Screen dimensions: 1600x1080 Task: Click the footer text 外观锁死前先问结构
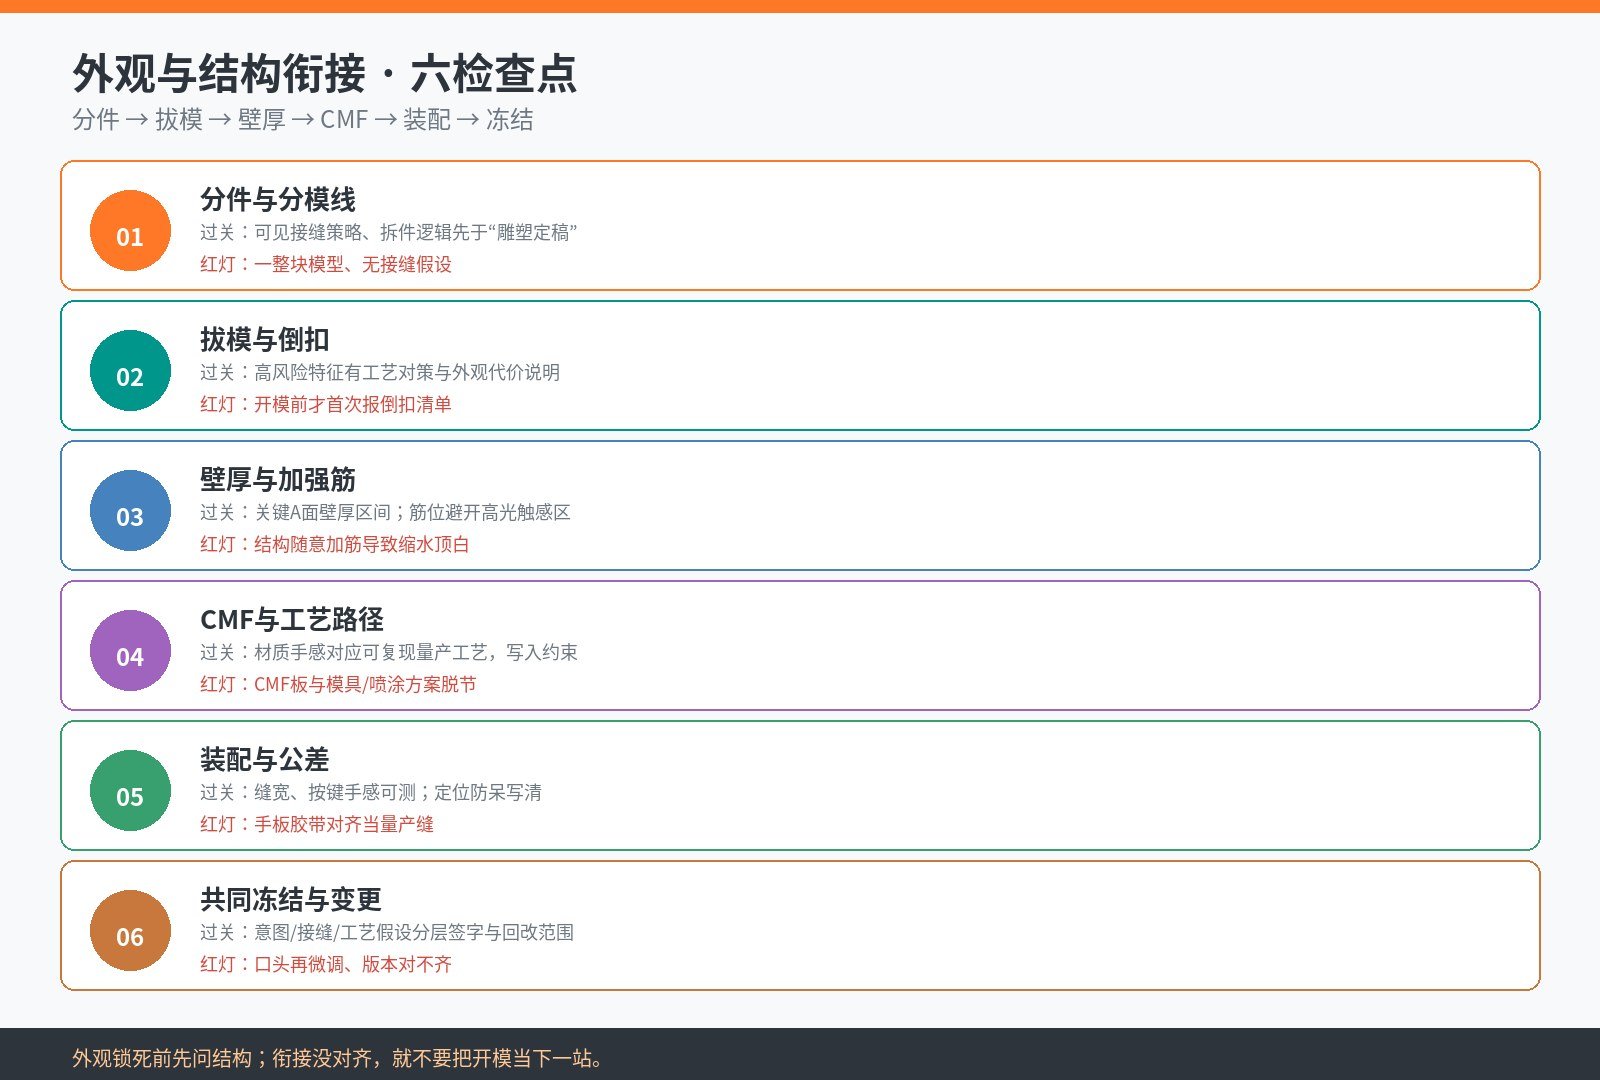(161, 1058)
